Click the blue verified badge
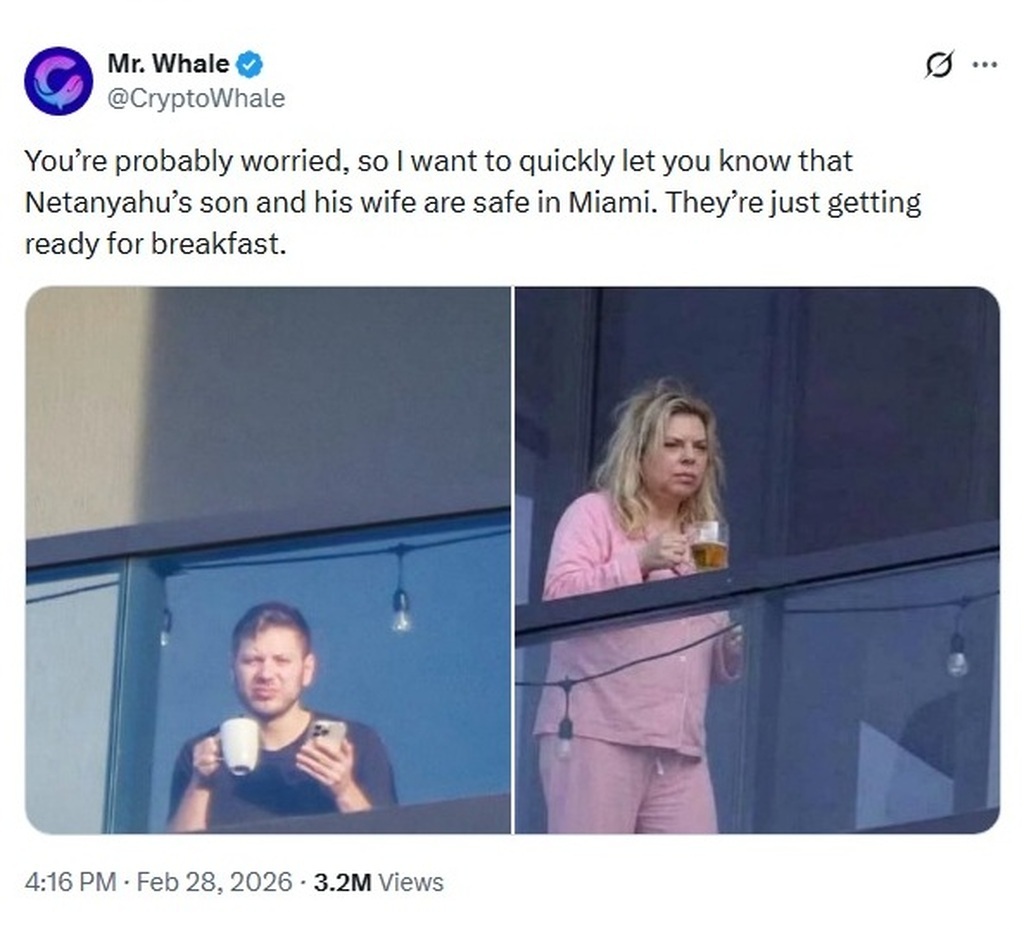This screenshot has height=929, width=1024. tap(250, 66)
